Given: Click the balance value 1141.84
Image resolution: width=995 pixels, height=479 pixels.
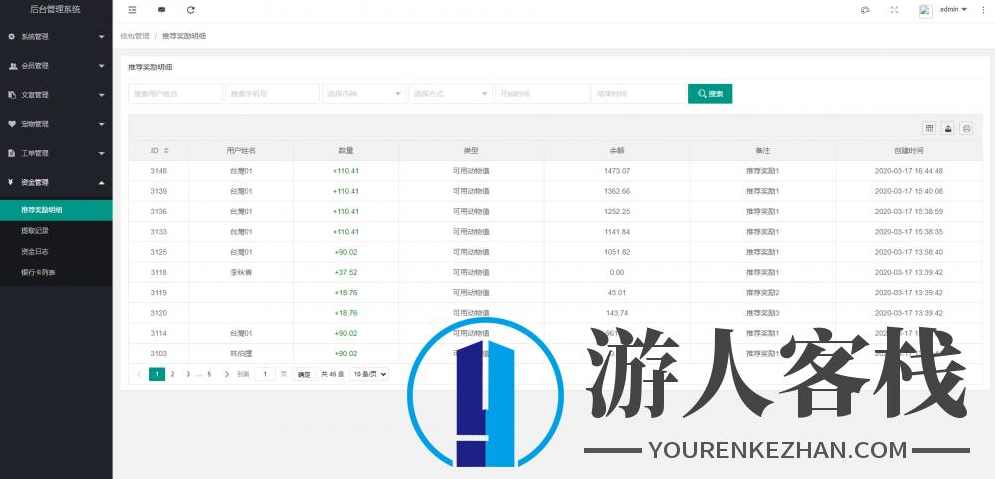Looking at the screenshot, I should pos(617,232).
